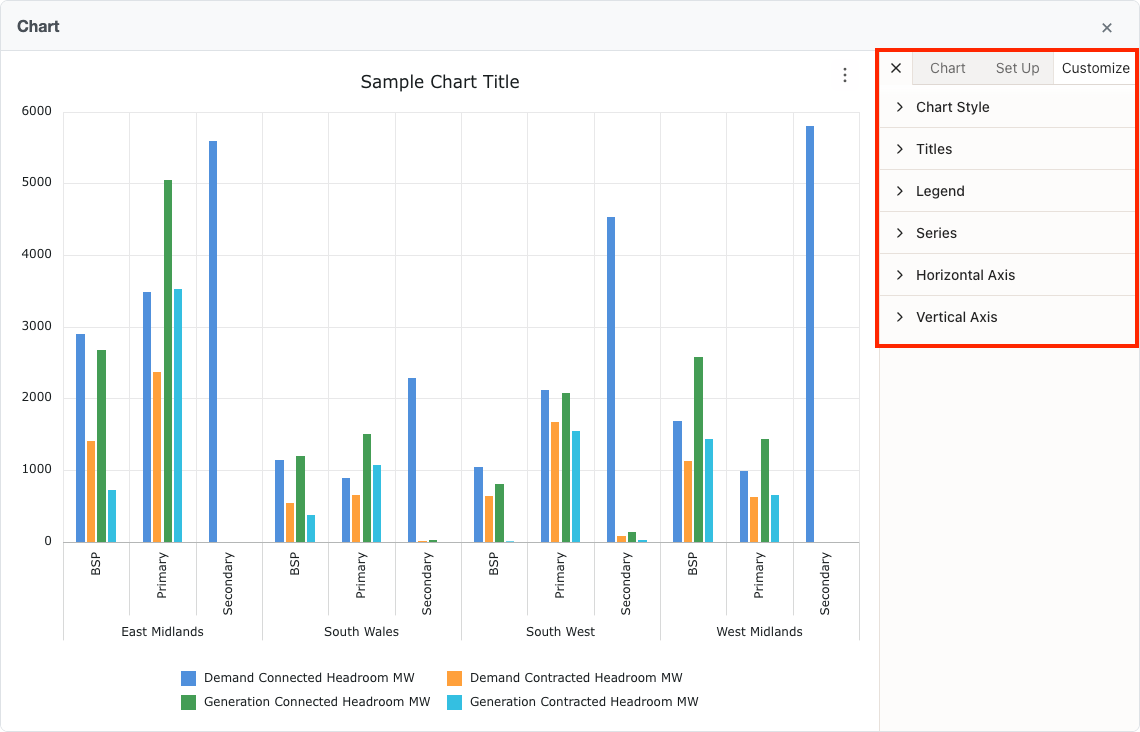Dismiss the chart editor panel via its X icon
Image resolution: width=1140 pixels, height=732 pixels.
click(x=896, y=68)
